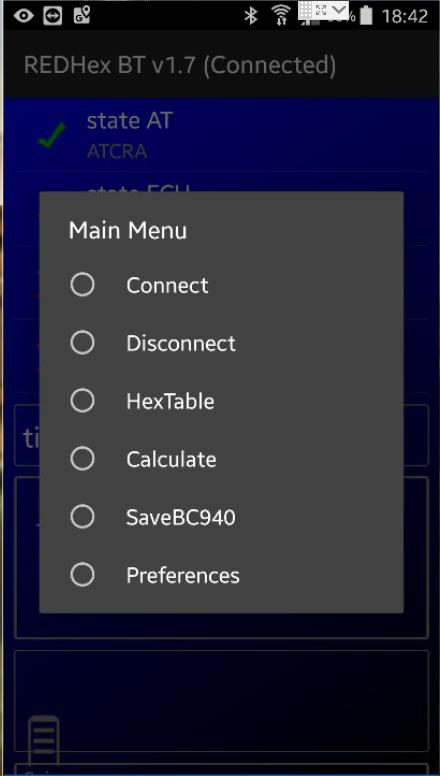
Task: Choose the HexTable menu entry label
Action: (170, 401)
